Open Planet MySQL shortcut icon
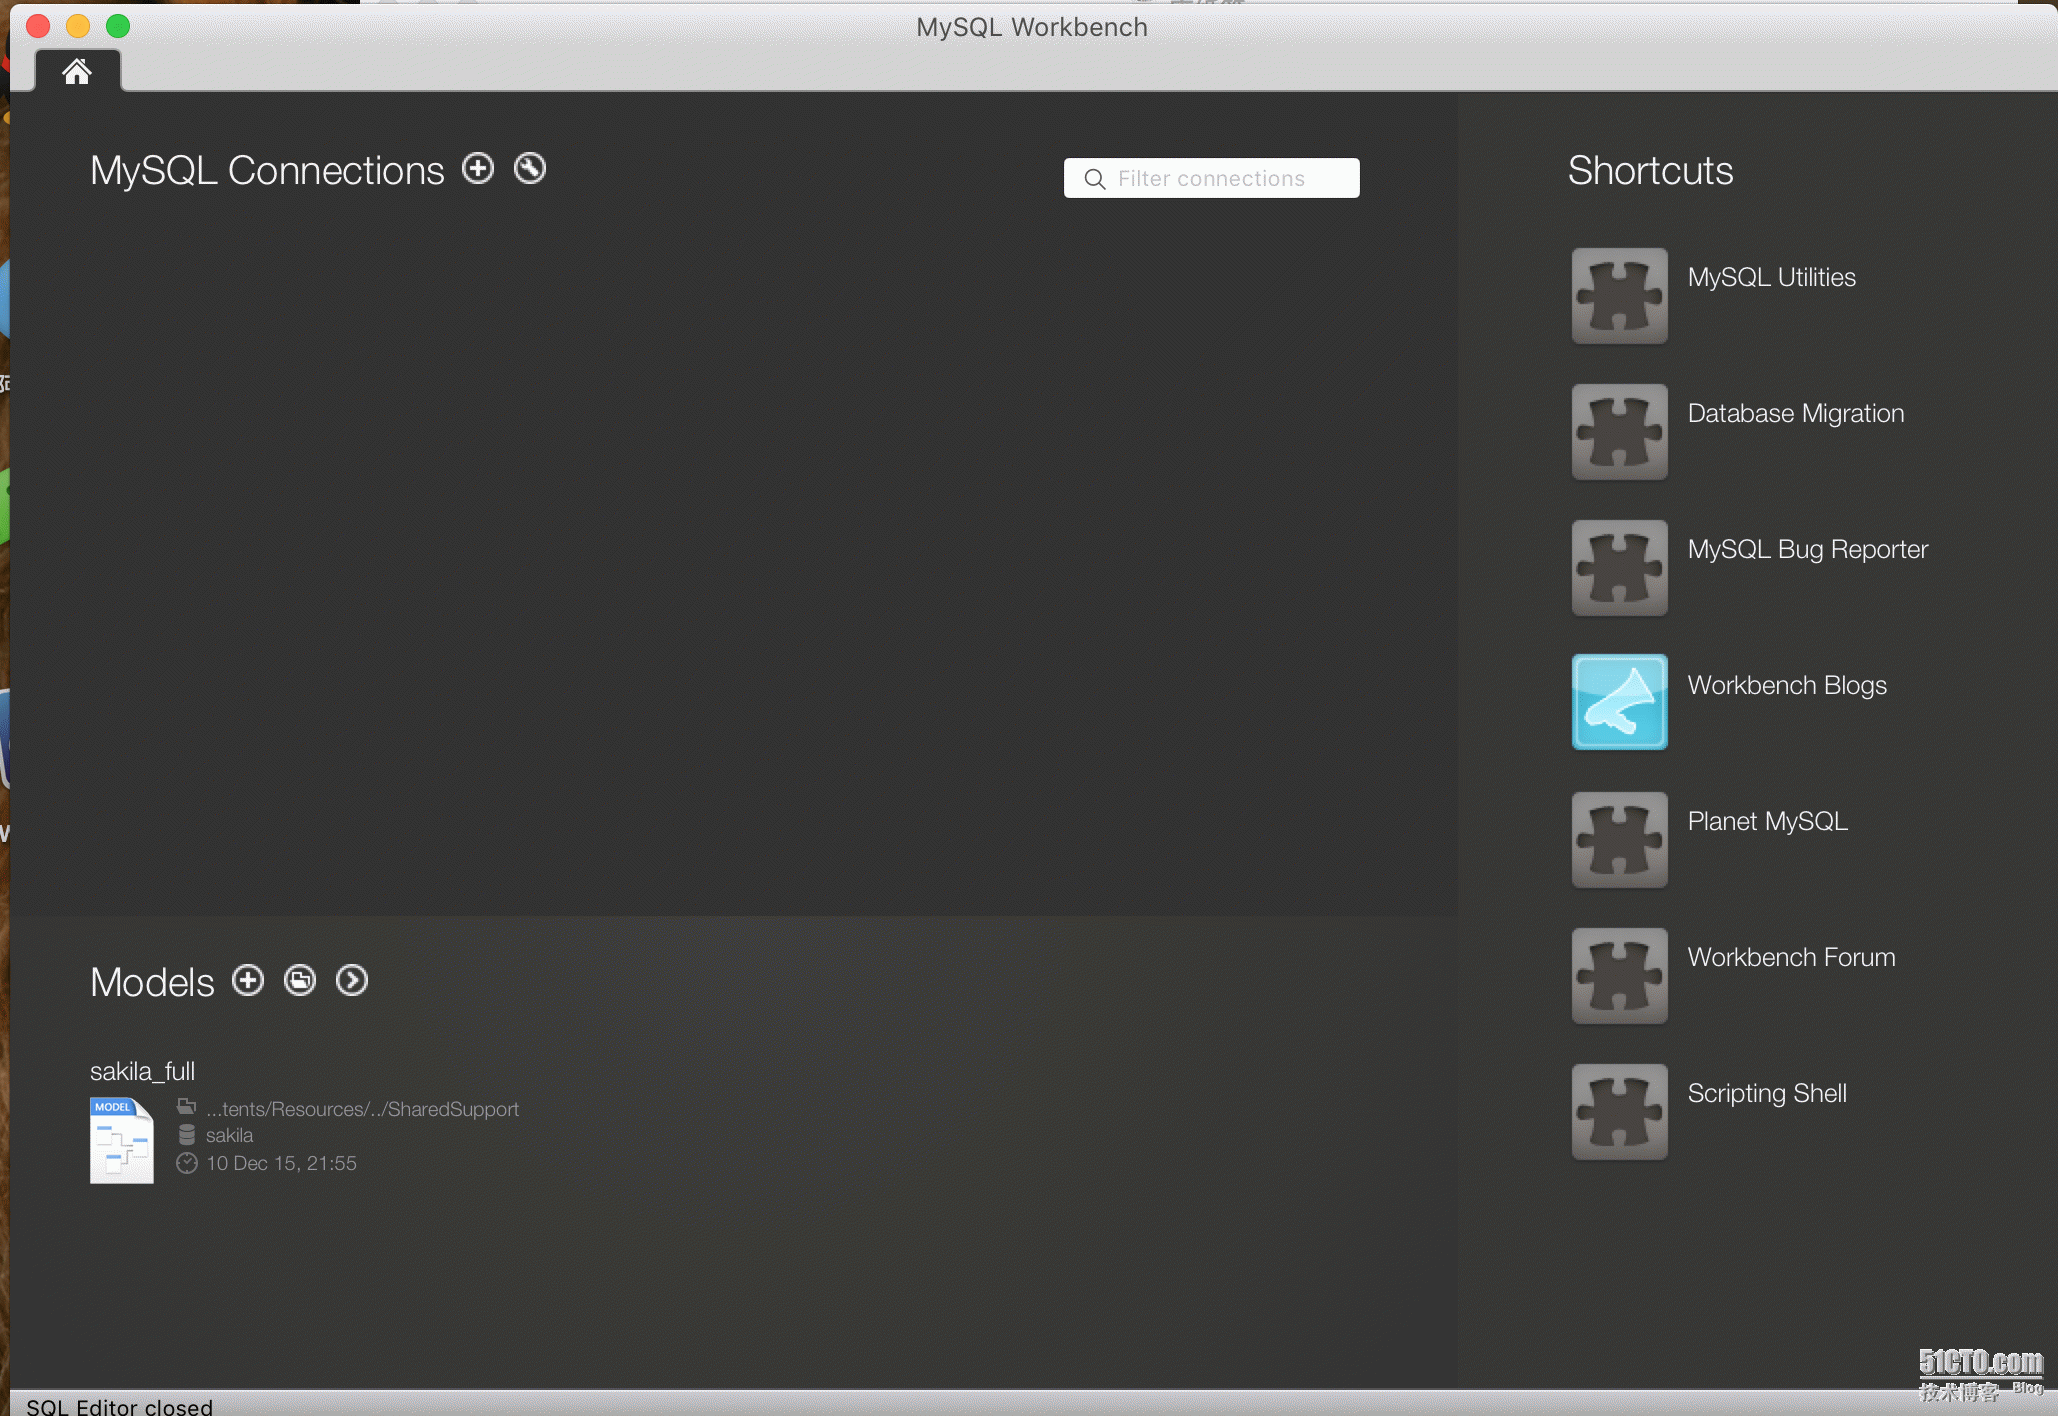 point(1619,840)
